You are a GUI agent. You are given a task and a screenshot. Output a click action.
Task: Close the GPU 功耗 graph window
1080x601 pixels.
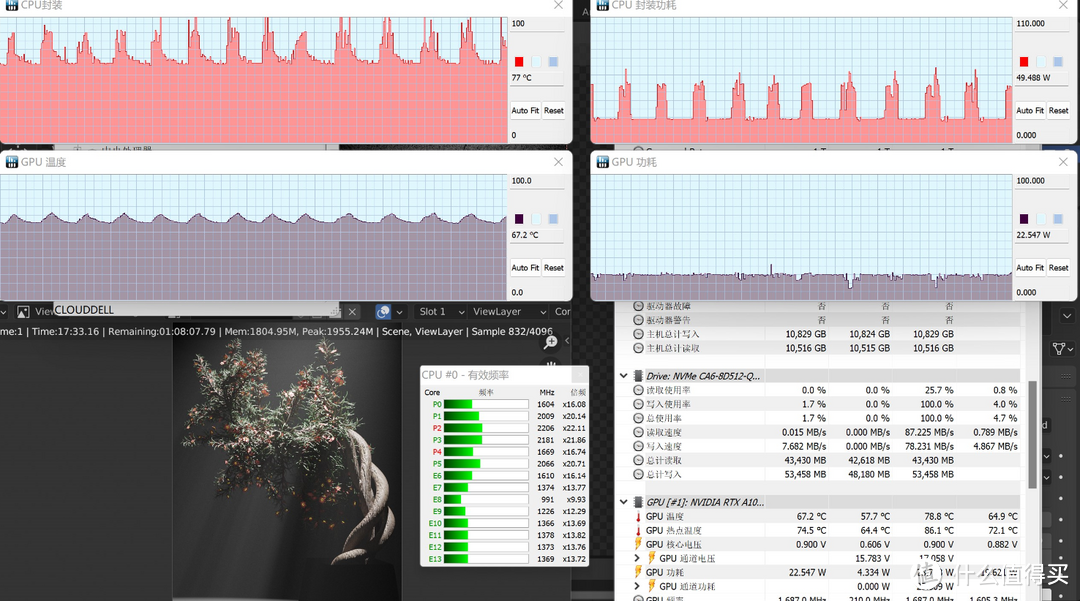click(x=1064, y=161)
